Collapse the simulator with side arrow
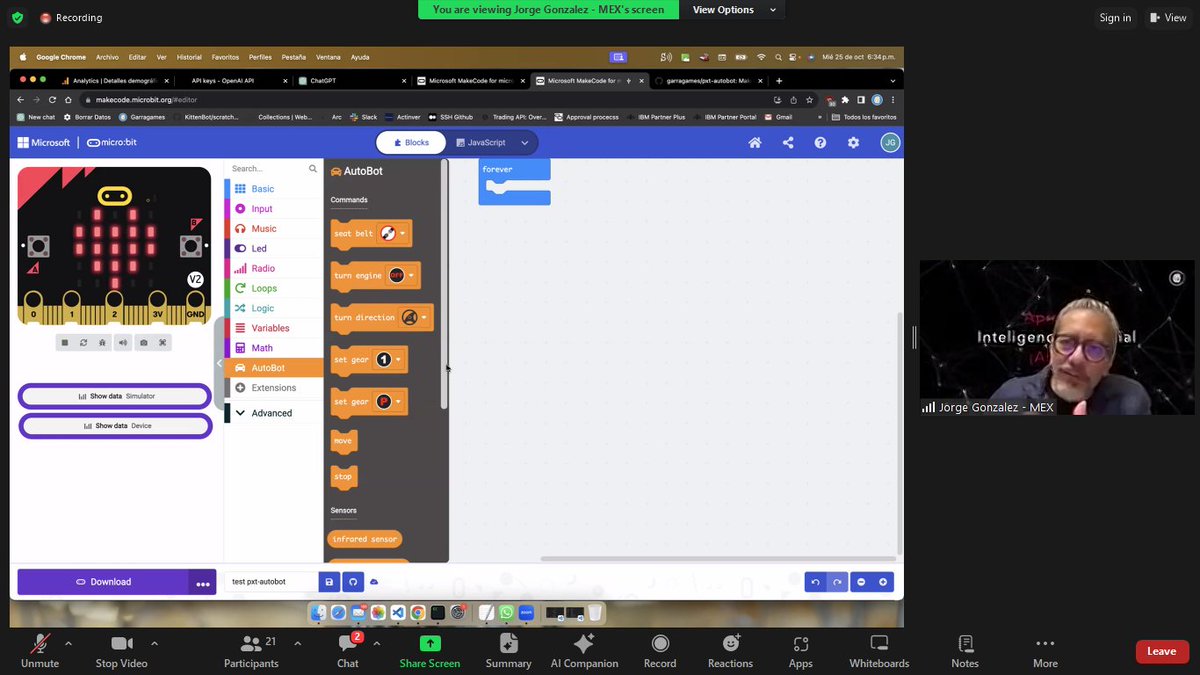Viewport: 1200px width, 675px height. click(x=219, y=364)
